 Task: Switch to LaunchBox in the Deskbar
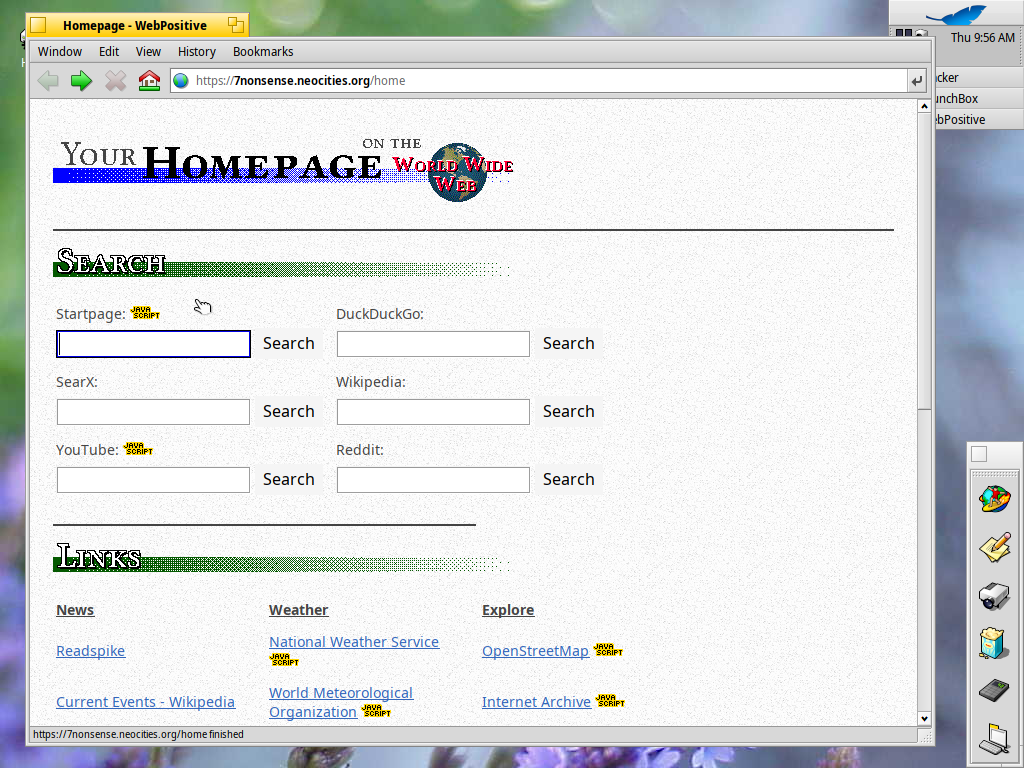coord(978,99)
